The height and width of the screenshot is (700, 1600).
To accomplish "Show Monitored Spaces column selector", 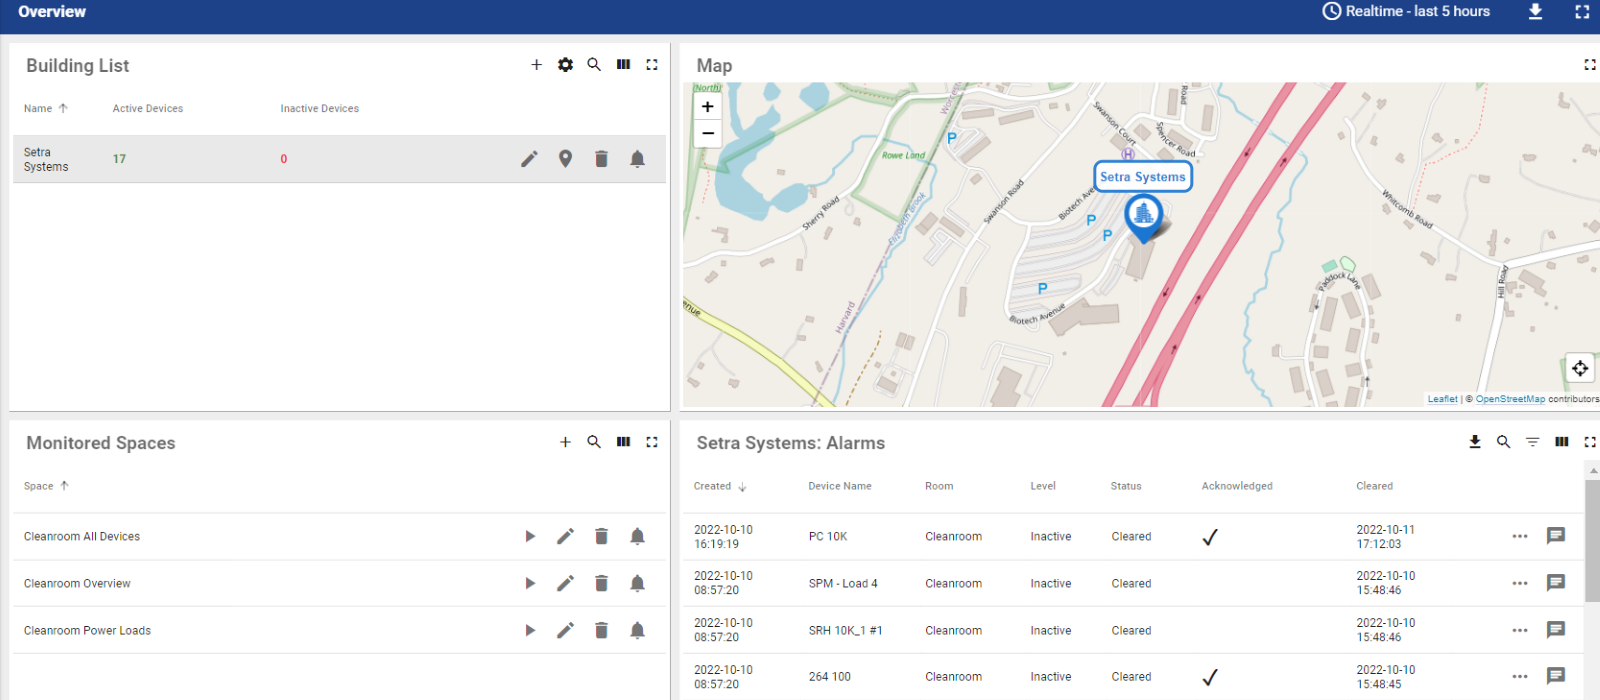I will click(623, 442).
